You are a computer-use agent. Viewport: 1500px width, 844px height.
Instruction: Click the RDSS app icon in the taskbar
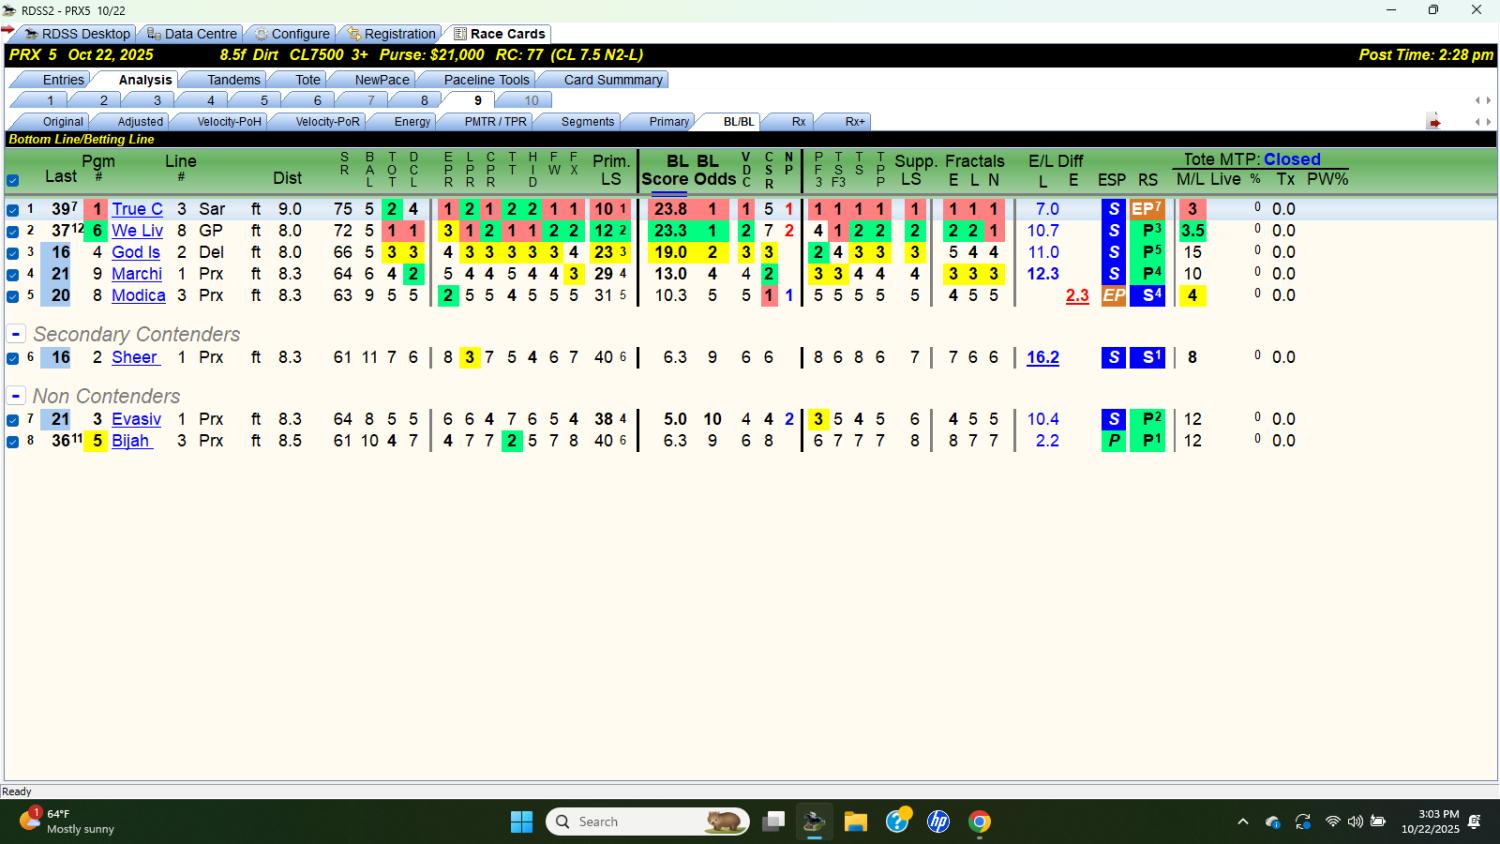tap(814, 822)
